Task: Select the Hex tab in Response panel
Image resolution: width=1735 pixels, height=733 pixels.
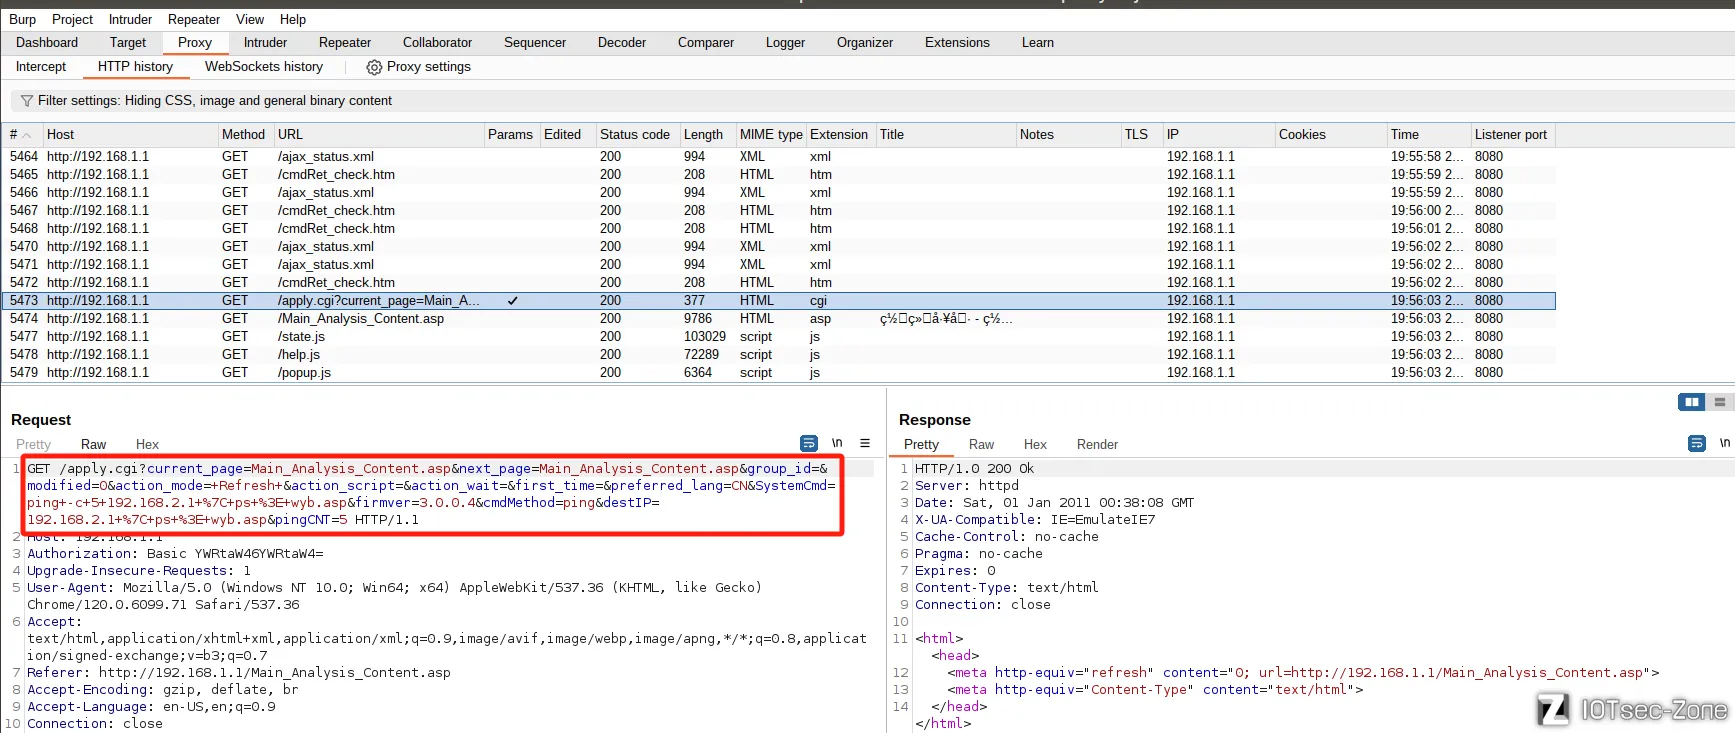Action: pos(1035,444)
